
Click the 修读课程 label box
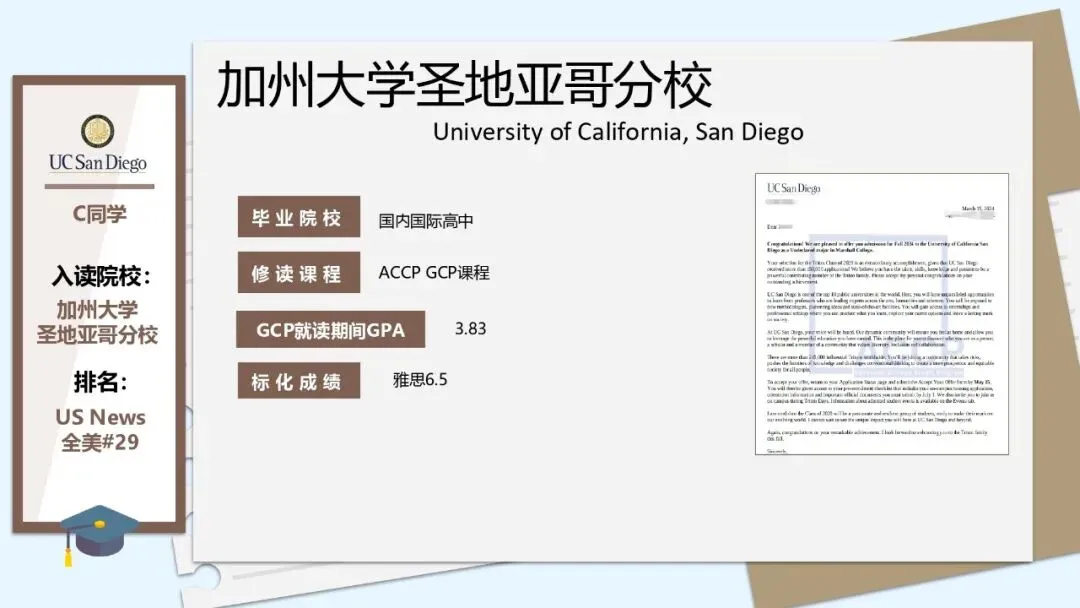[299, 273]
